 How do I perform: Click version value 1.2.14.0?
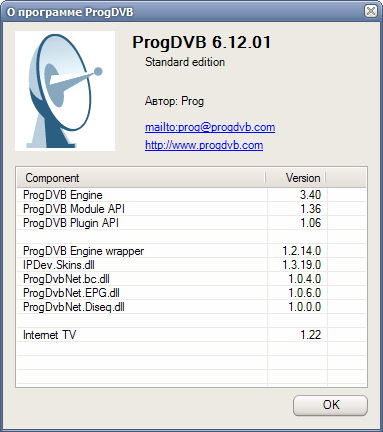tap(302, 251)
